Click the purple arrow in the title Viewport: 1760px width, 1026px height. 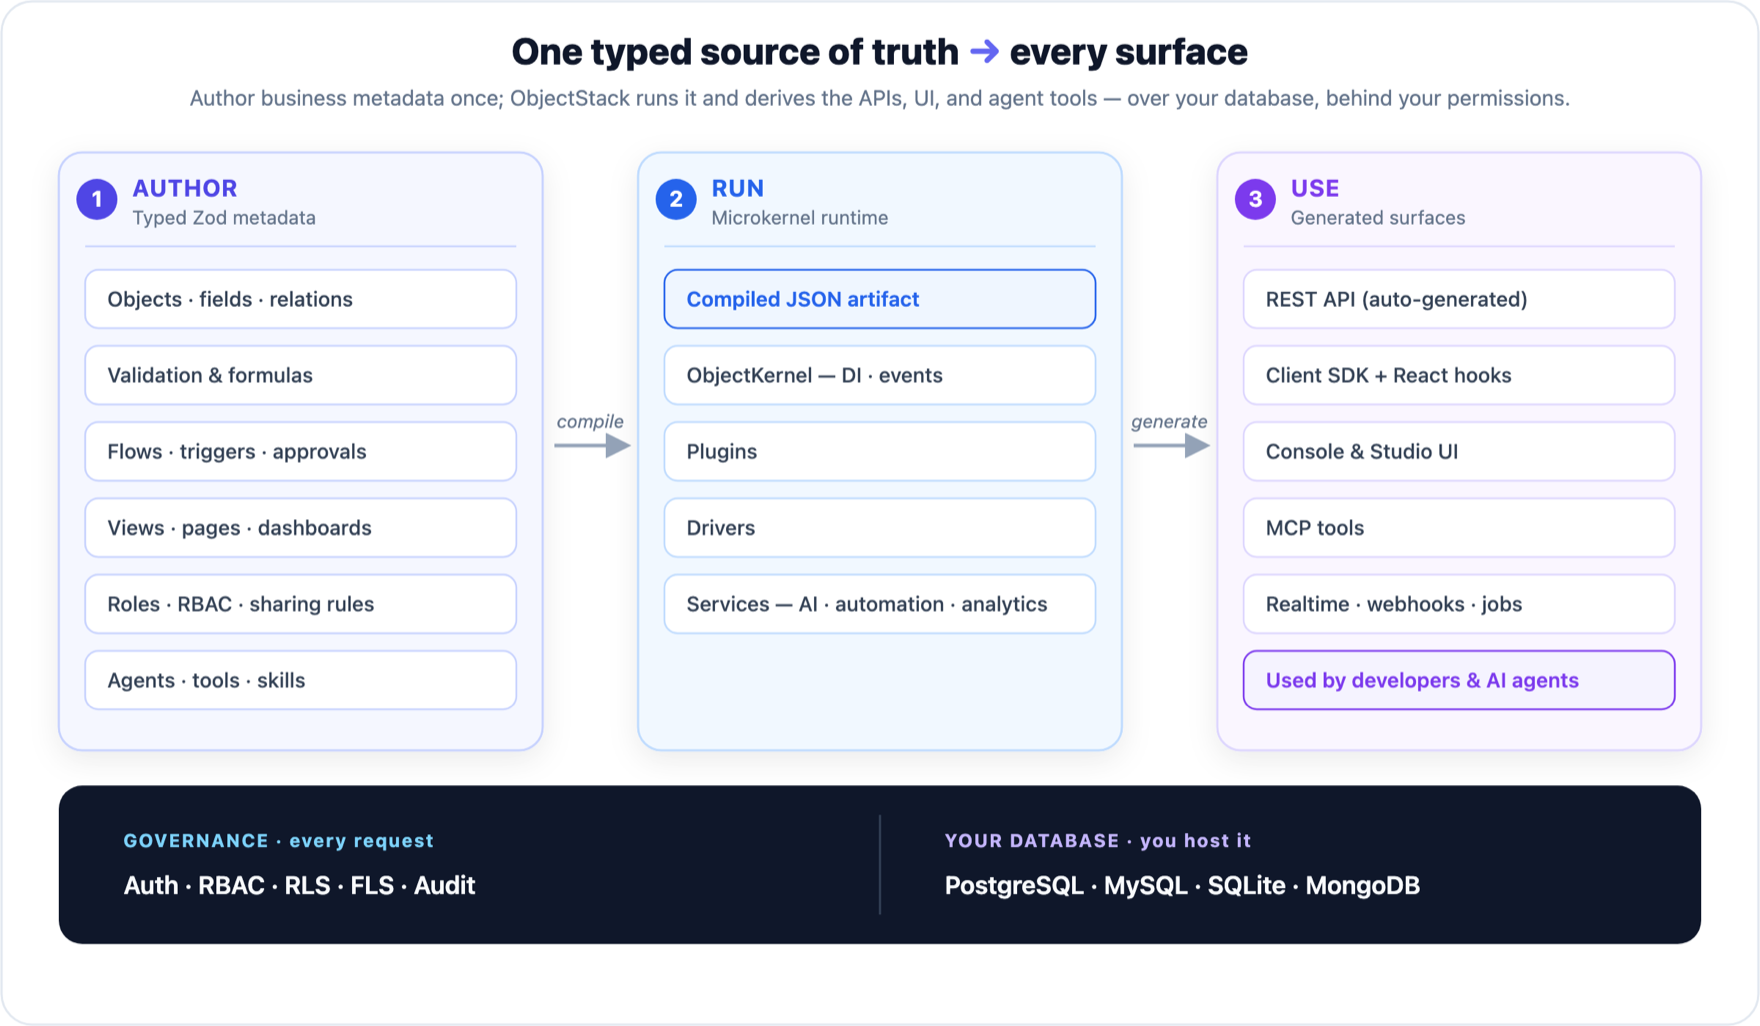click(984, 51)
